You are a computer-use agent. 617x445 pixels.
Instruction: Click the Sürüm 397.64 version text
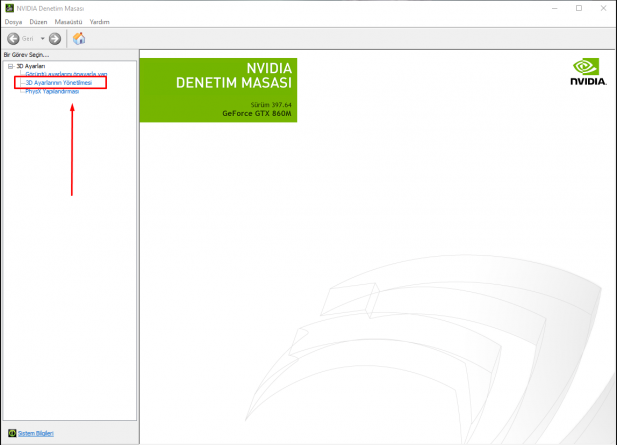[x=271, y=105]
